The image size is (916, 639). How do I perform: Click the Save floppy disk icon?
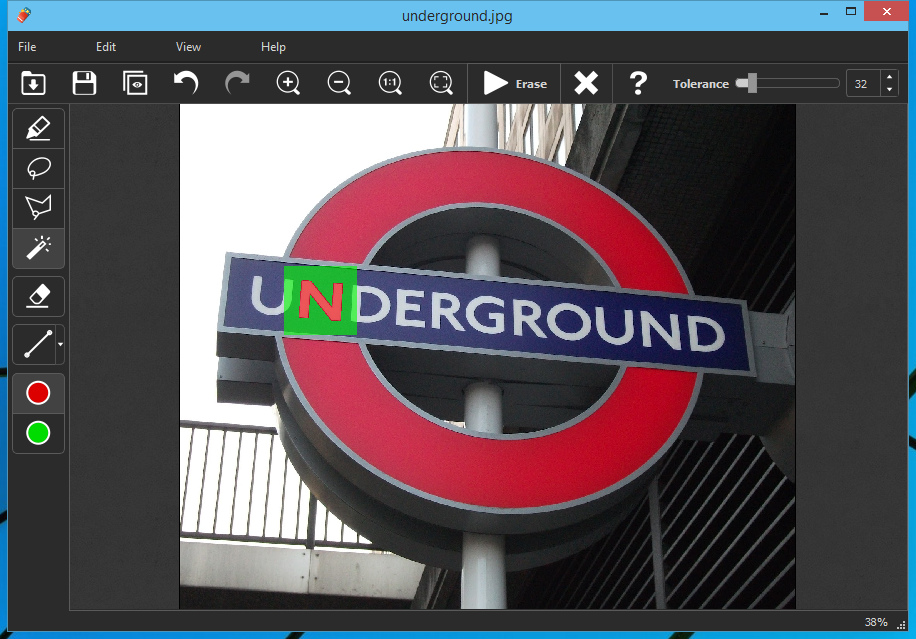[84, 84]
